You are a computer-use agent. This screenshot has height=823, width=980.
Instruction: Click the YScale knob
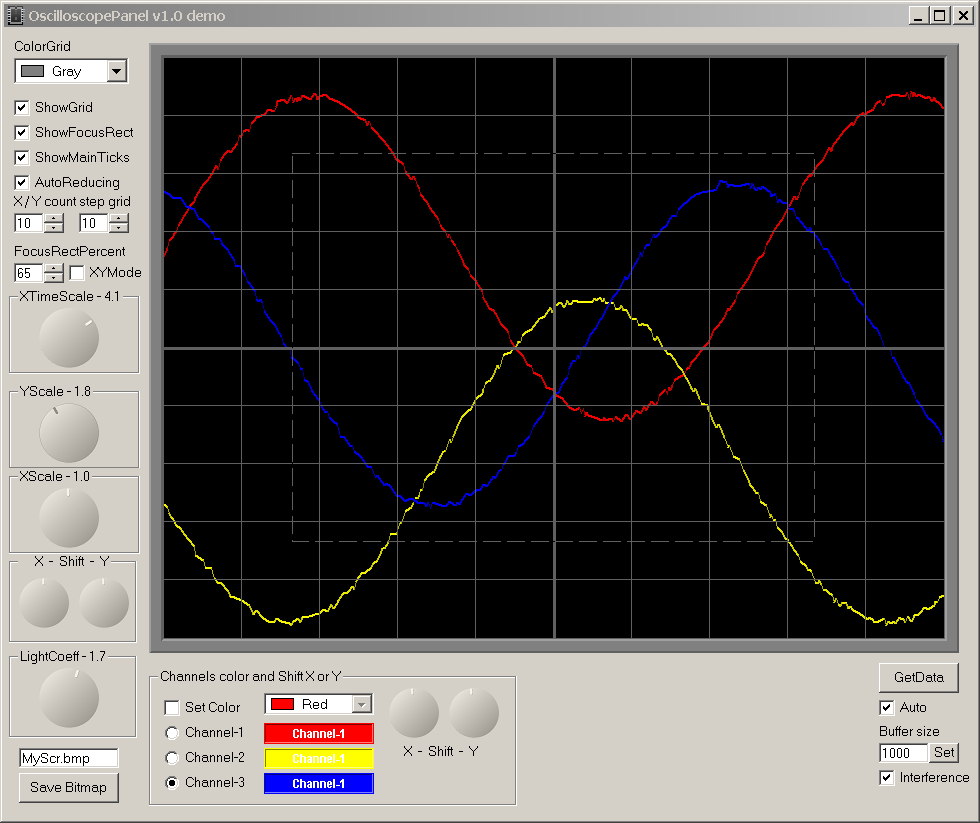click(x=69, y=433)
